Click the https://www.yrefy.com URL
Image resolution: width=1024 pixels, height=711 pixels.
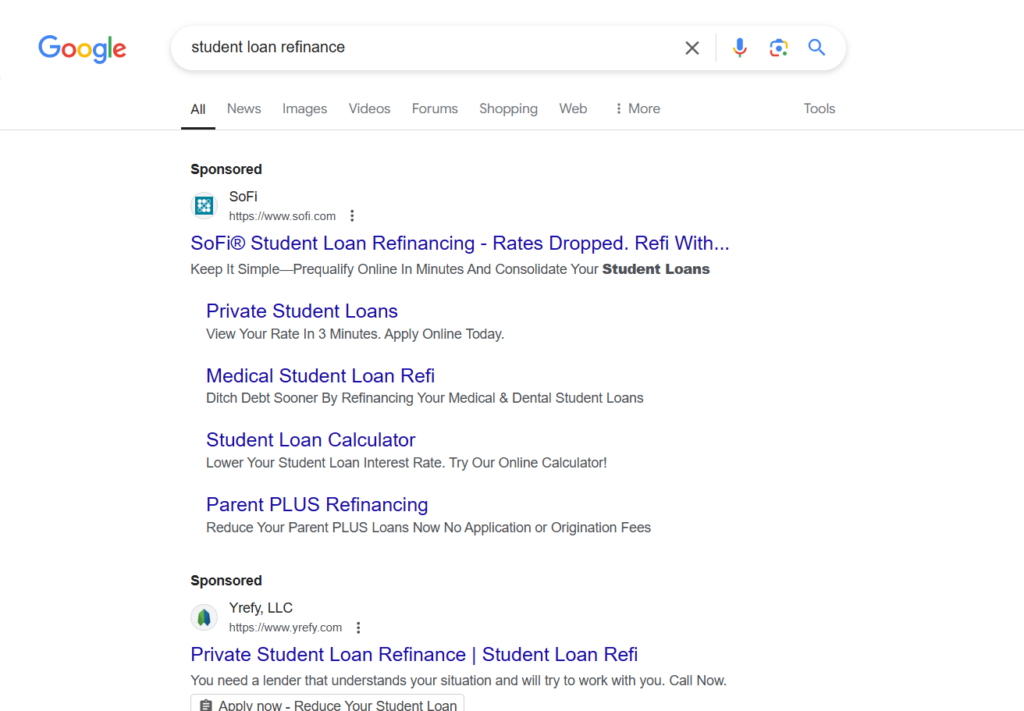(285, 627)
